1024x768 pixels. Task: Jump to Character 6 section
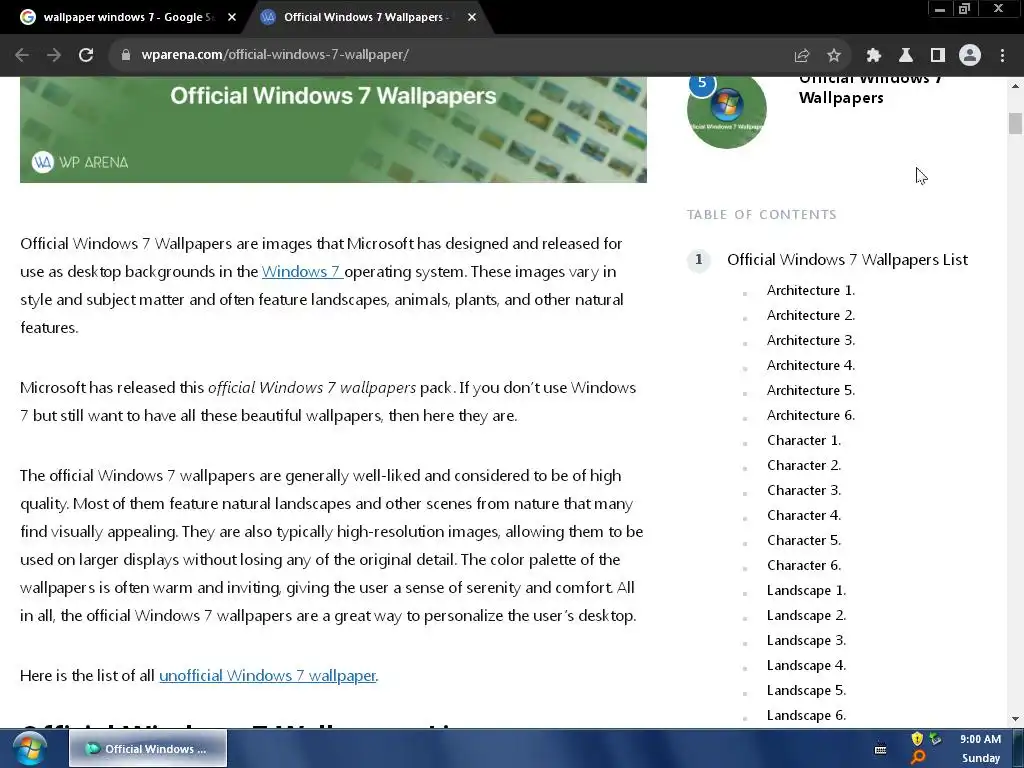pos(804,566)
